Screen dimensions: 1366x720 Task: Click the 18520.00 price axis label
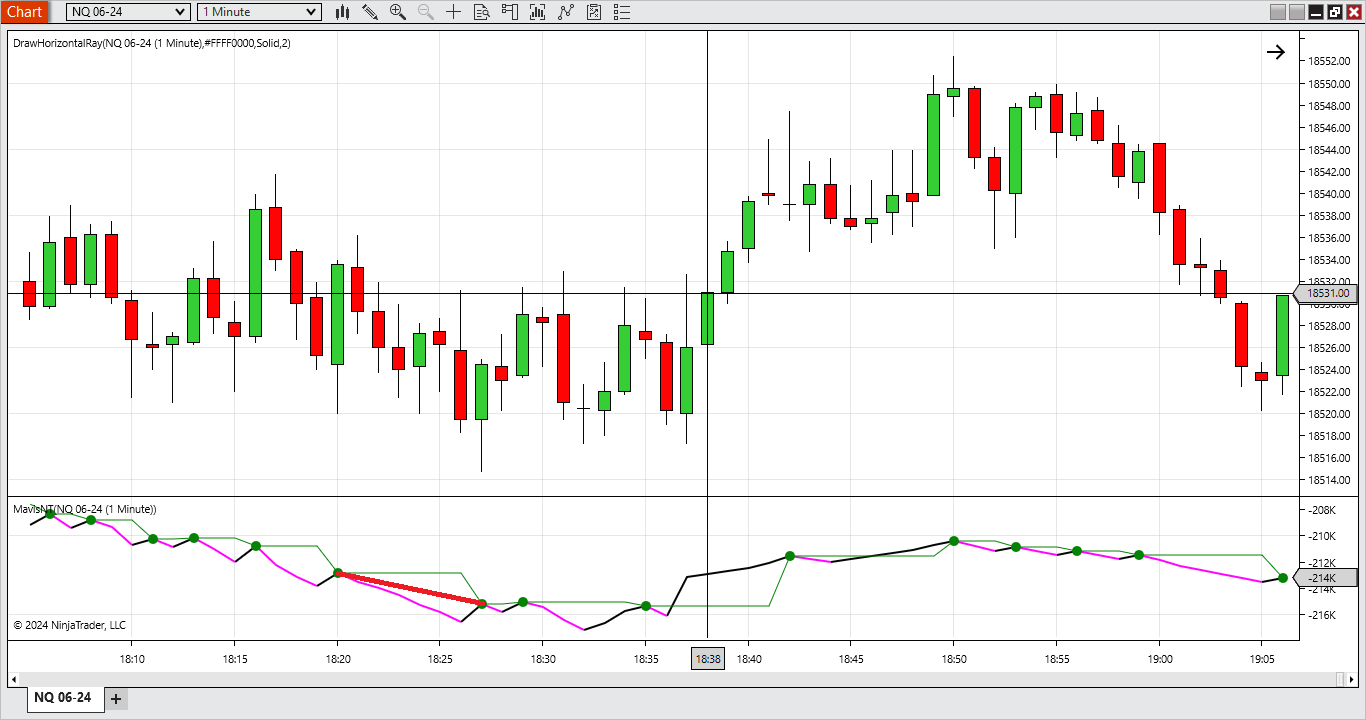click(x=1330, y=414)
